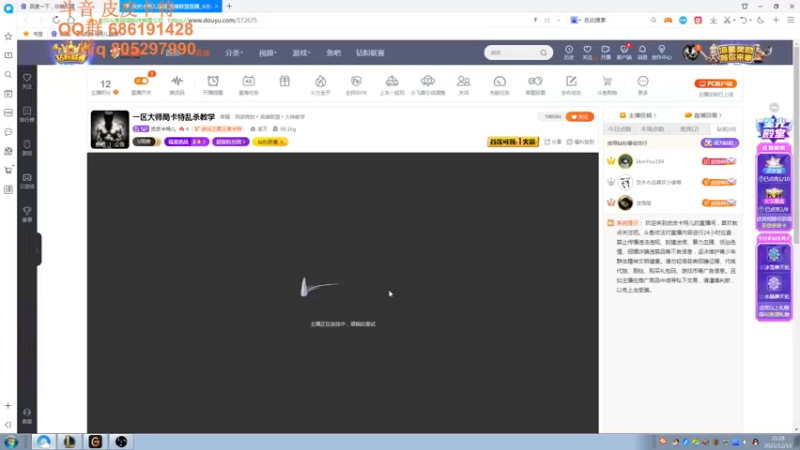Open the gift box icon in toolbar
The image size is (800, 450).
click(x=285, y=81)
